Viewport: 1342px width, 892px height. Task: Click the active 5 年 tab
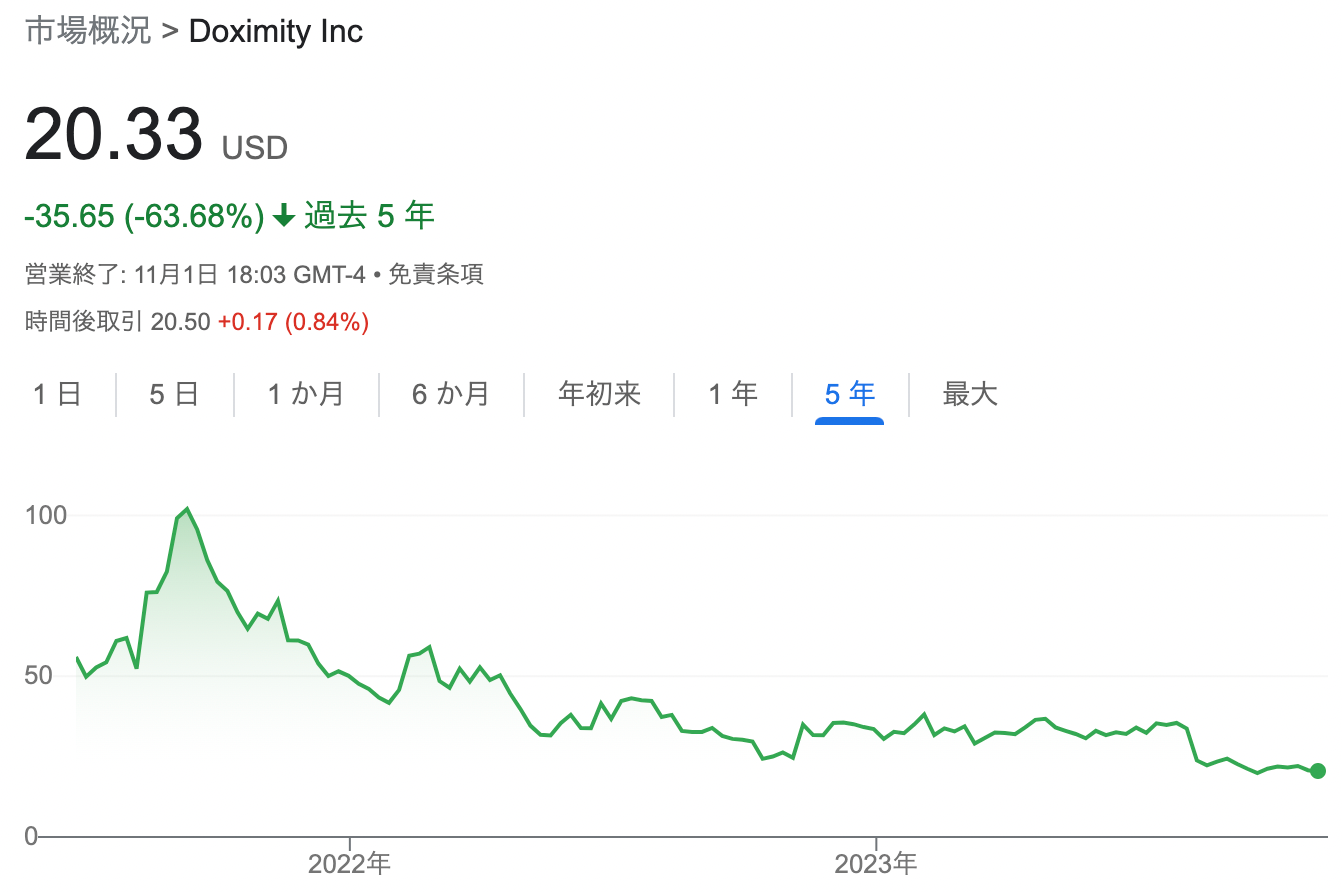click(849, 394)
